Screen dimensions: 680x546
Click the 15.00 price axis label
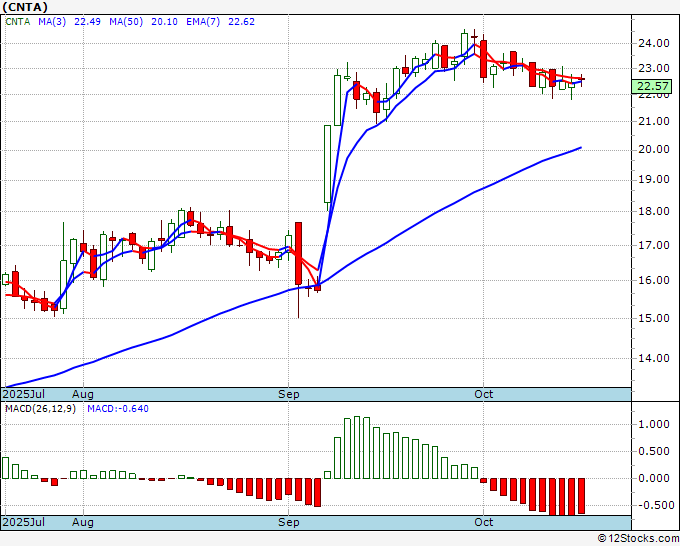point(654,318)
